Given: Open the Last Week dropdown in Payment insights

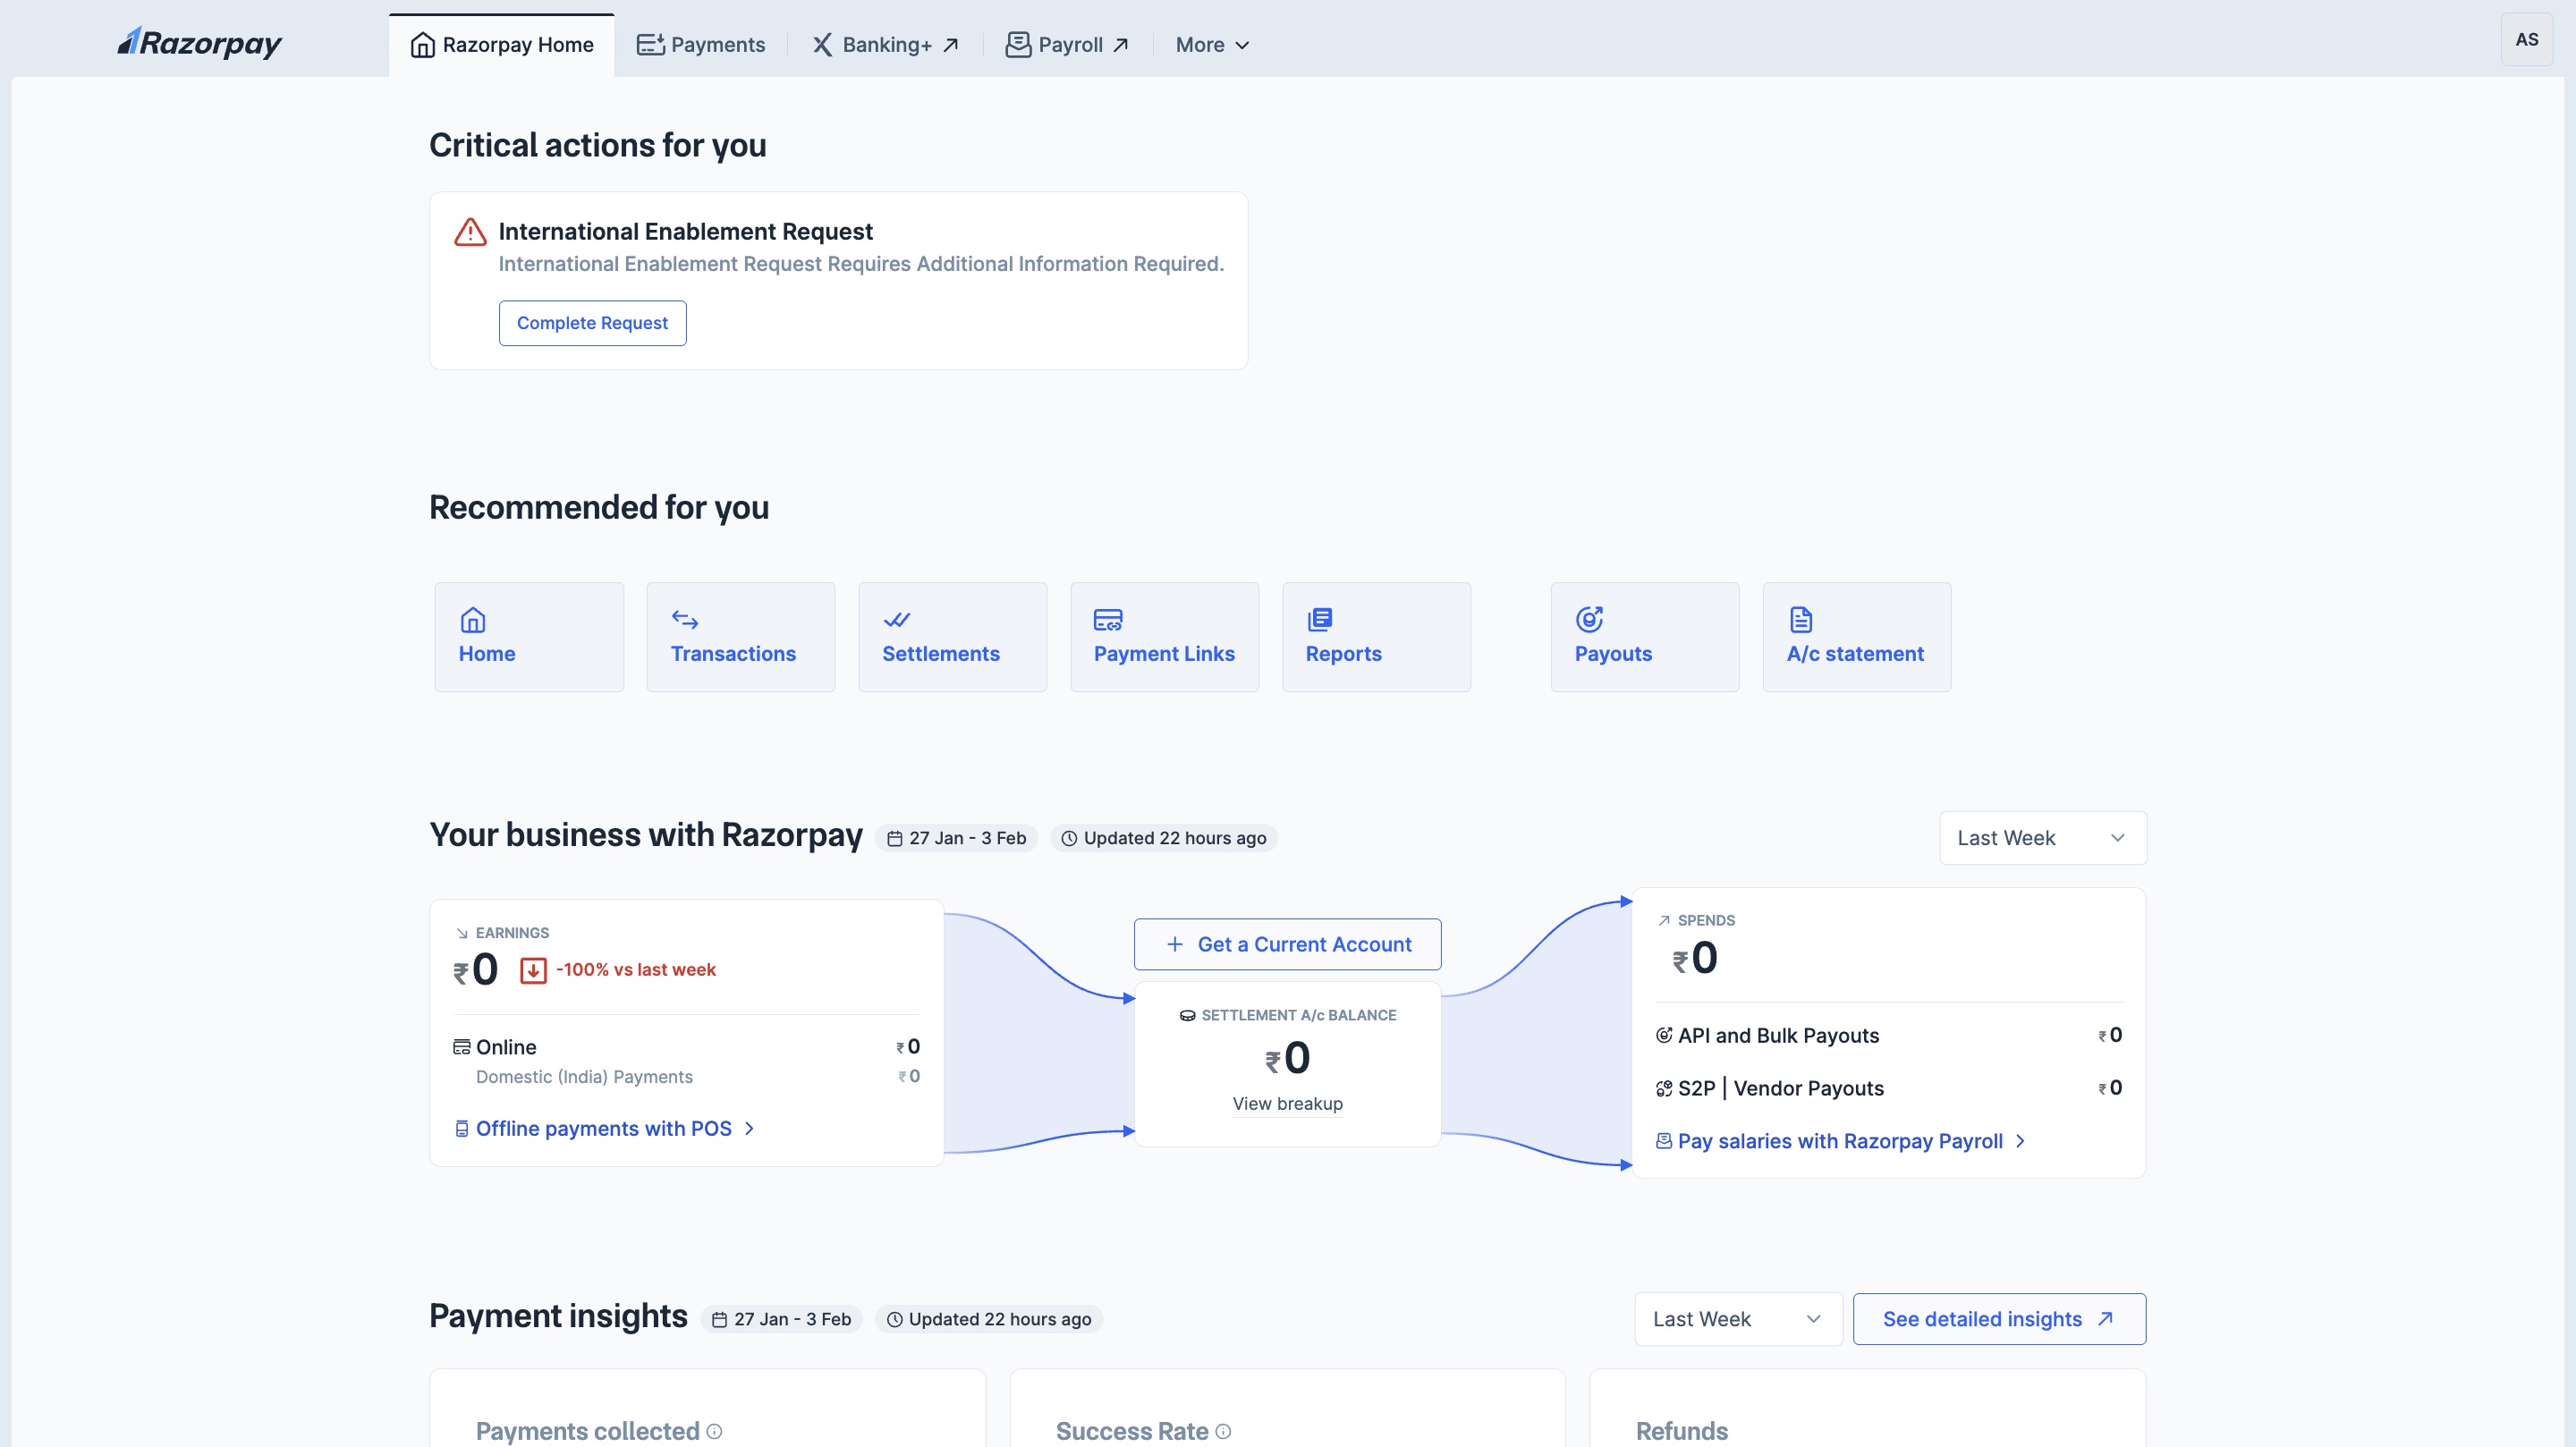Looking at the screenshot, I should coord(1738,1319).
